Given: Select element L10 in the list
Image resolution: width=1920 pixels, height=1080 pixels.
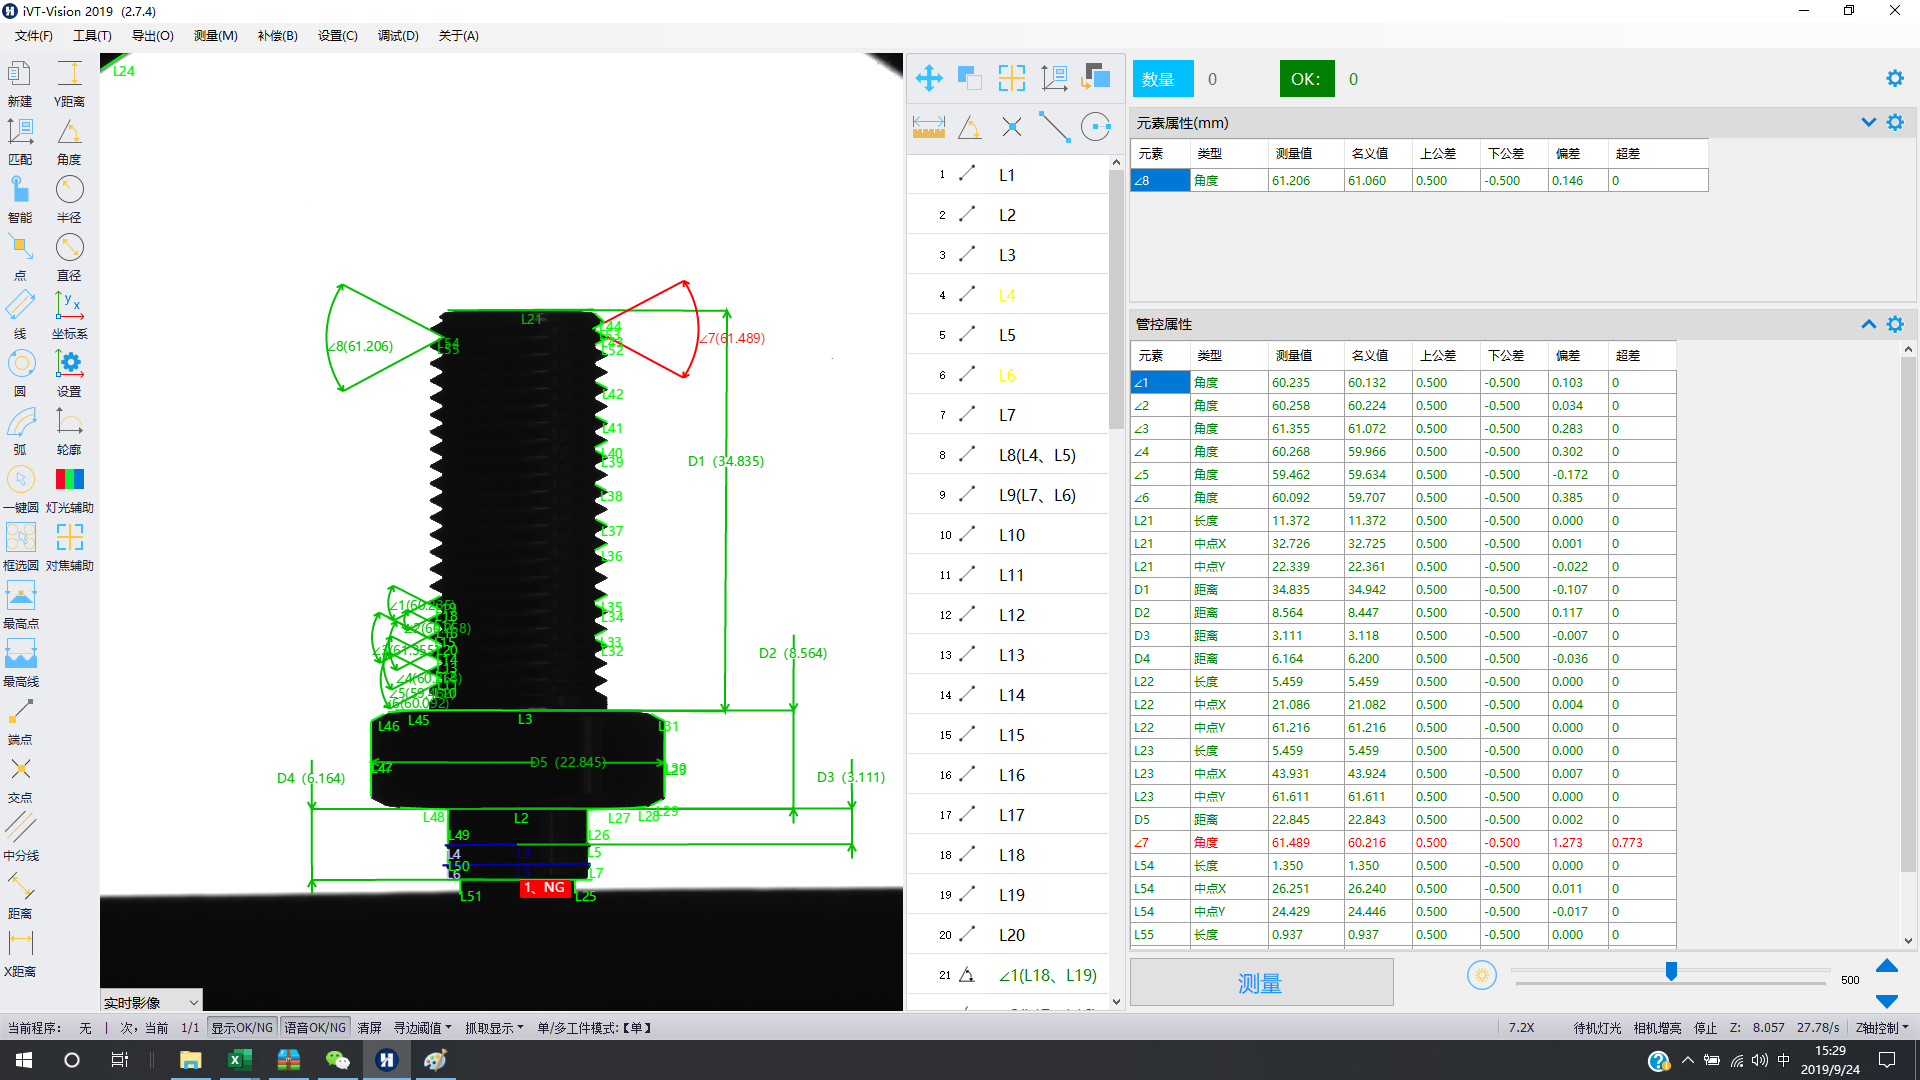Looking at the screenshot, I should (1008, 535).
